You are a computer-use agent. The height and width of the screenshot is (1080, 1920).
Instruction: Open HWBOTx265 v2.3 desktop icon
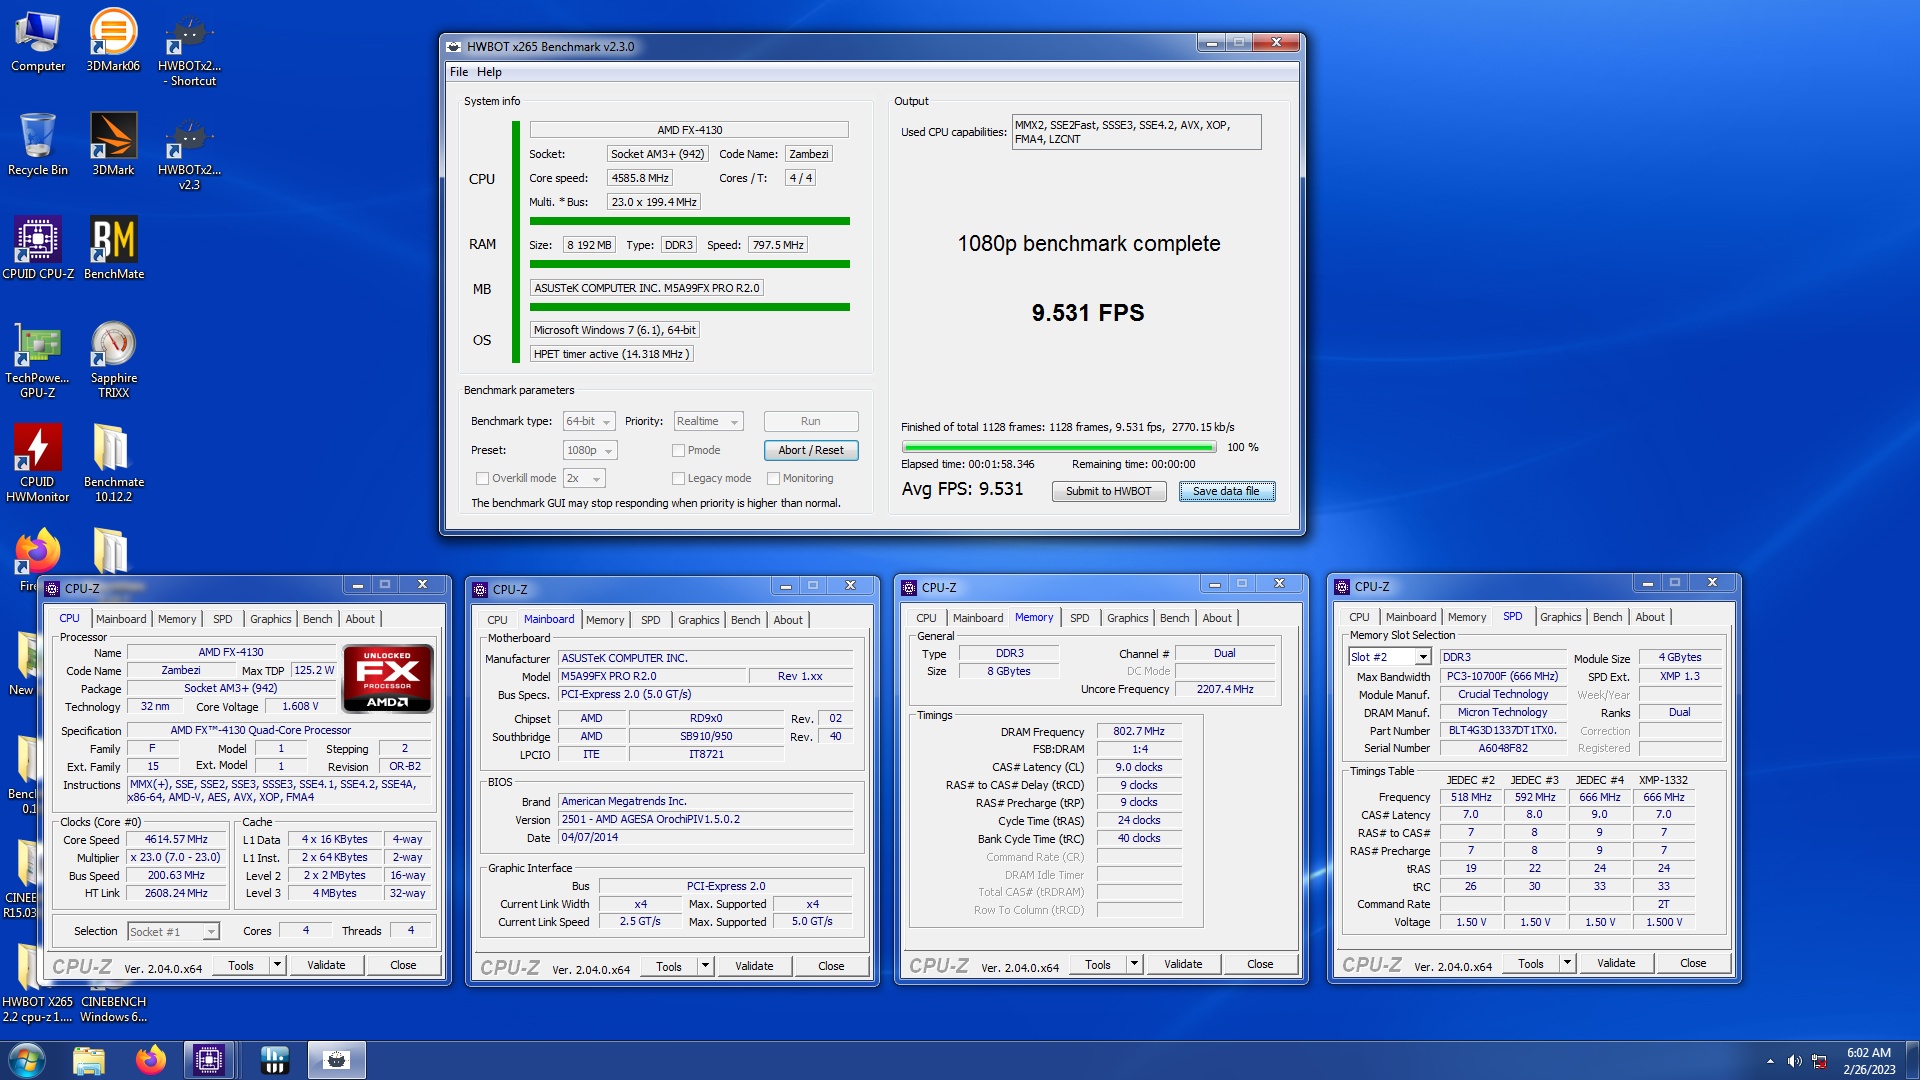[189, 152]
